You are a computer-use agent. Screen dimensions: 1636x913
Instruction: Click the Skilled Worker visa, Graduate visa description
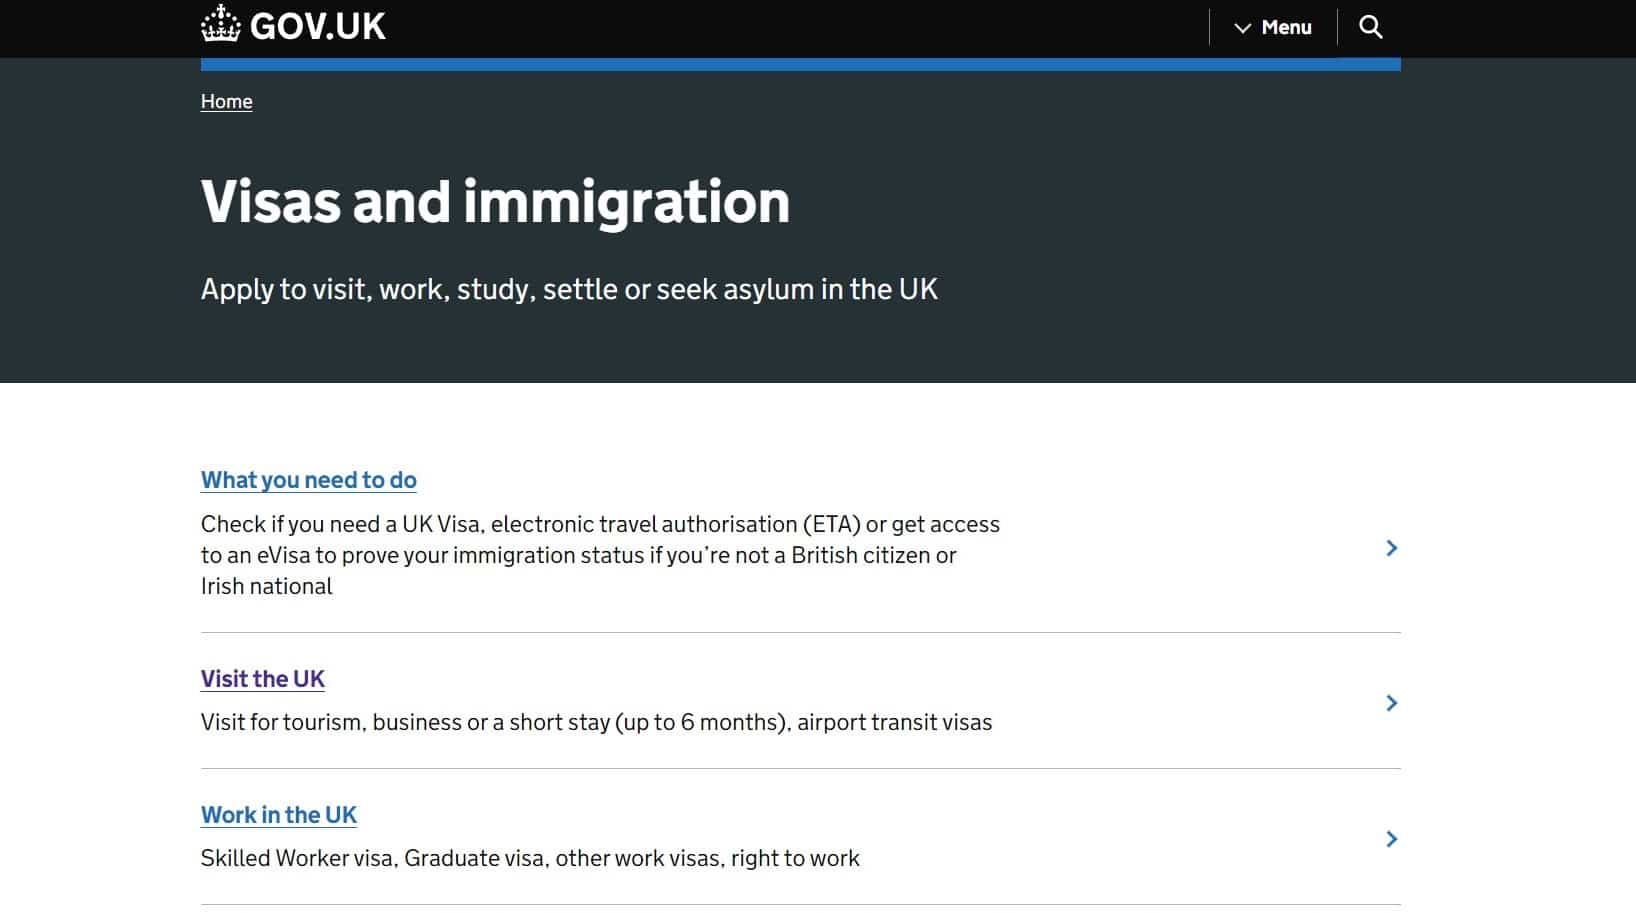[530, 858]
